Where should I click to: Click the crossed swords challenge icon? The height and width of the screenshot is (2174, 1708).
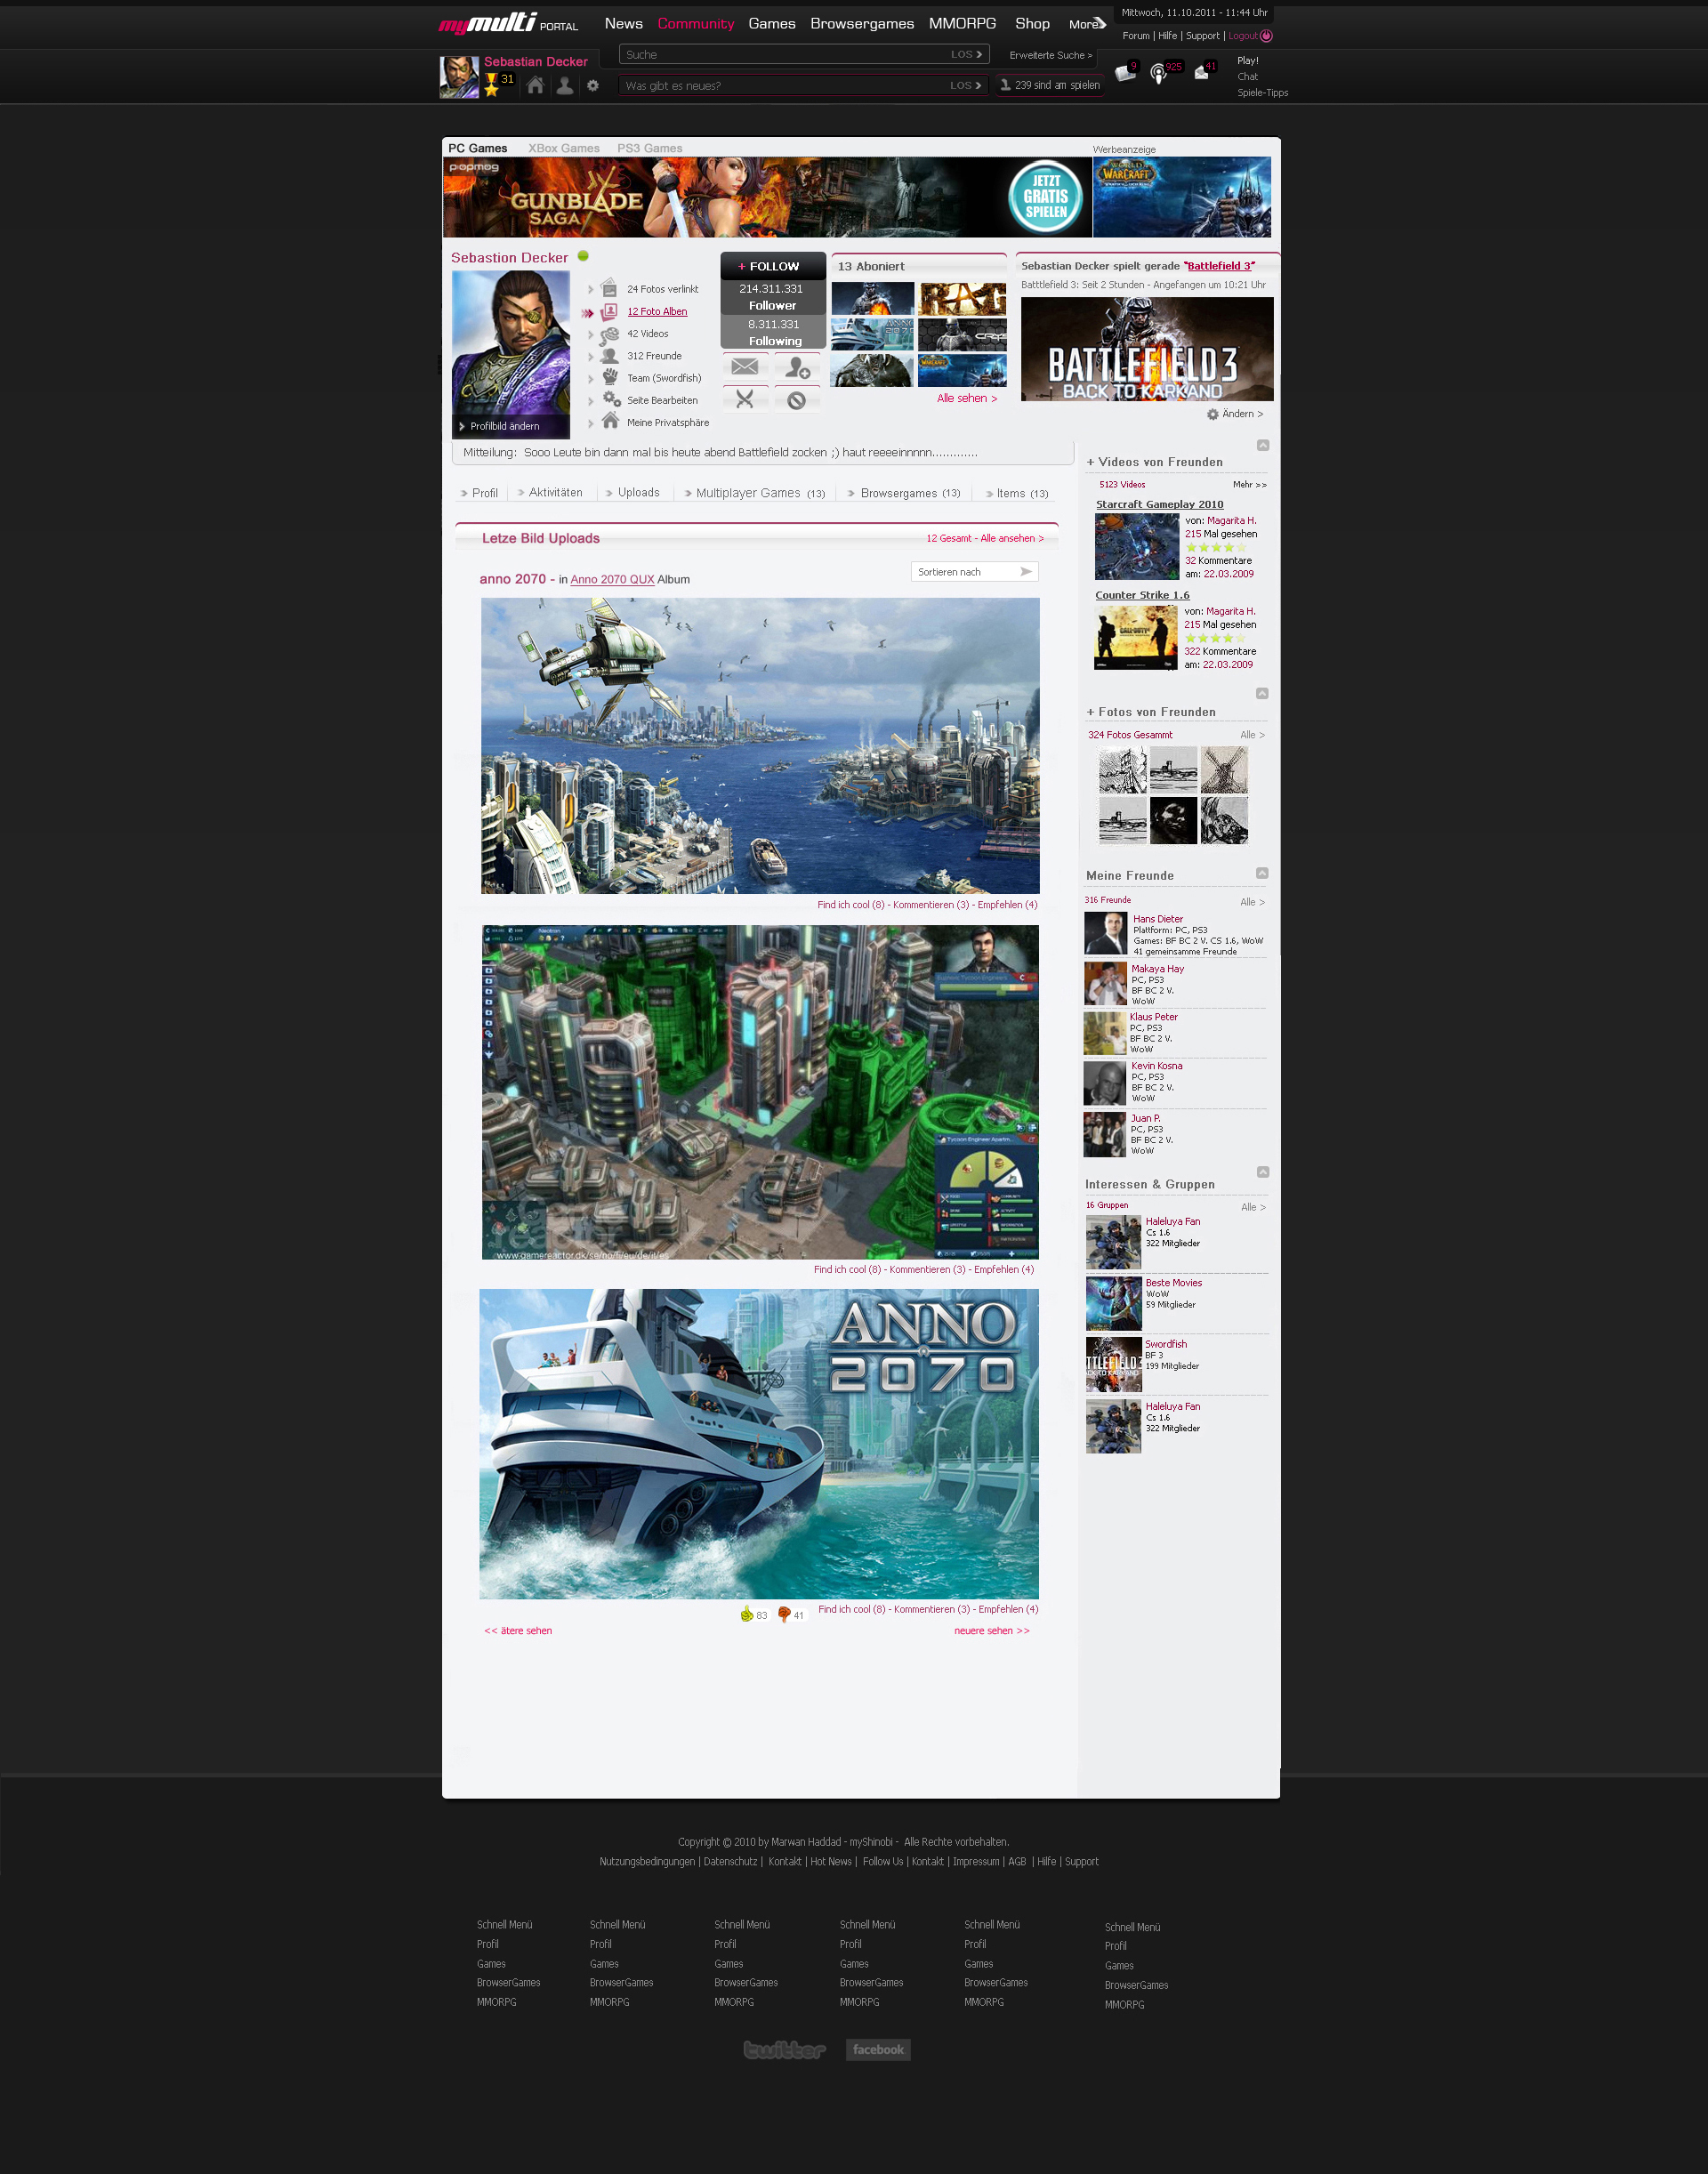point(745,398)
